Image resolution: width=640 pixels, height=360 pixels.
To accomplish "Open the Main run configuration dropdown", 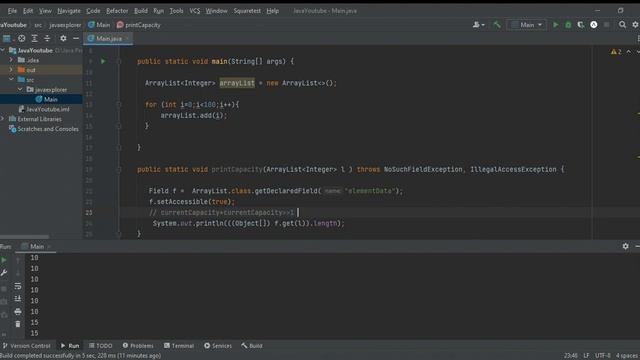I will 527,25.
